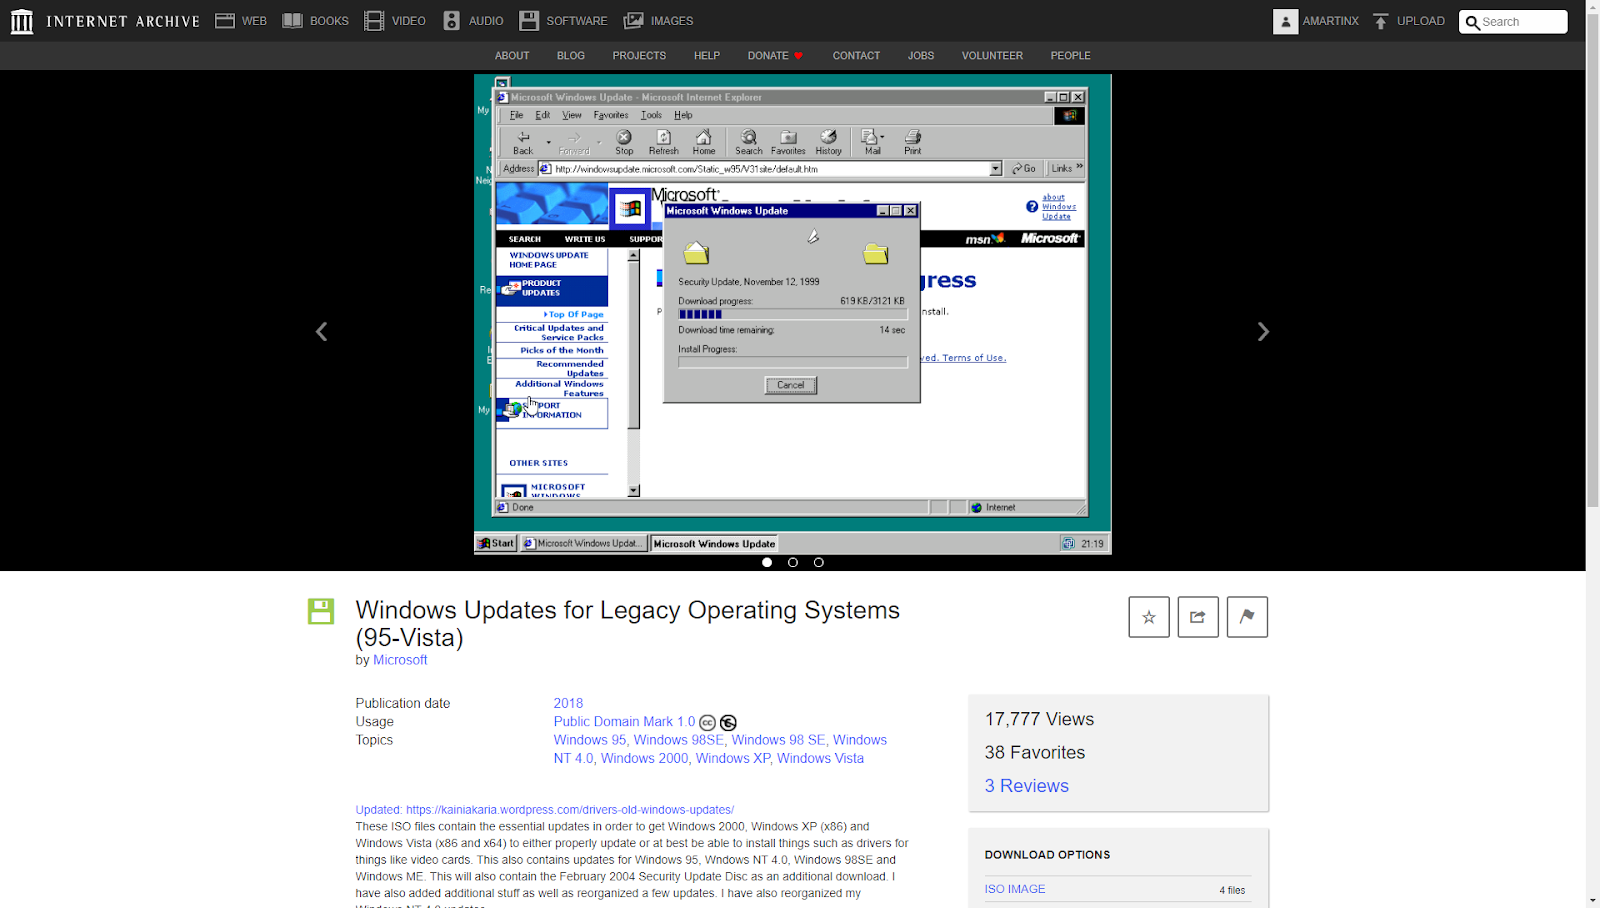Click the AMARTINX user avatar icon

click(1285, 21)
